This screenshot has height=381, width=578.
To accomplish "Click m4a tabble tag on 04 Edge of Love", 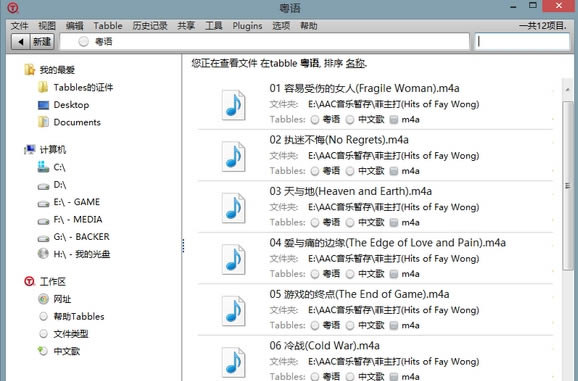I will click(405, 274).
